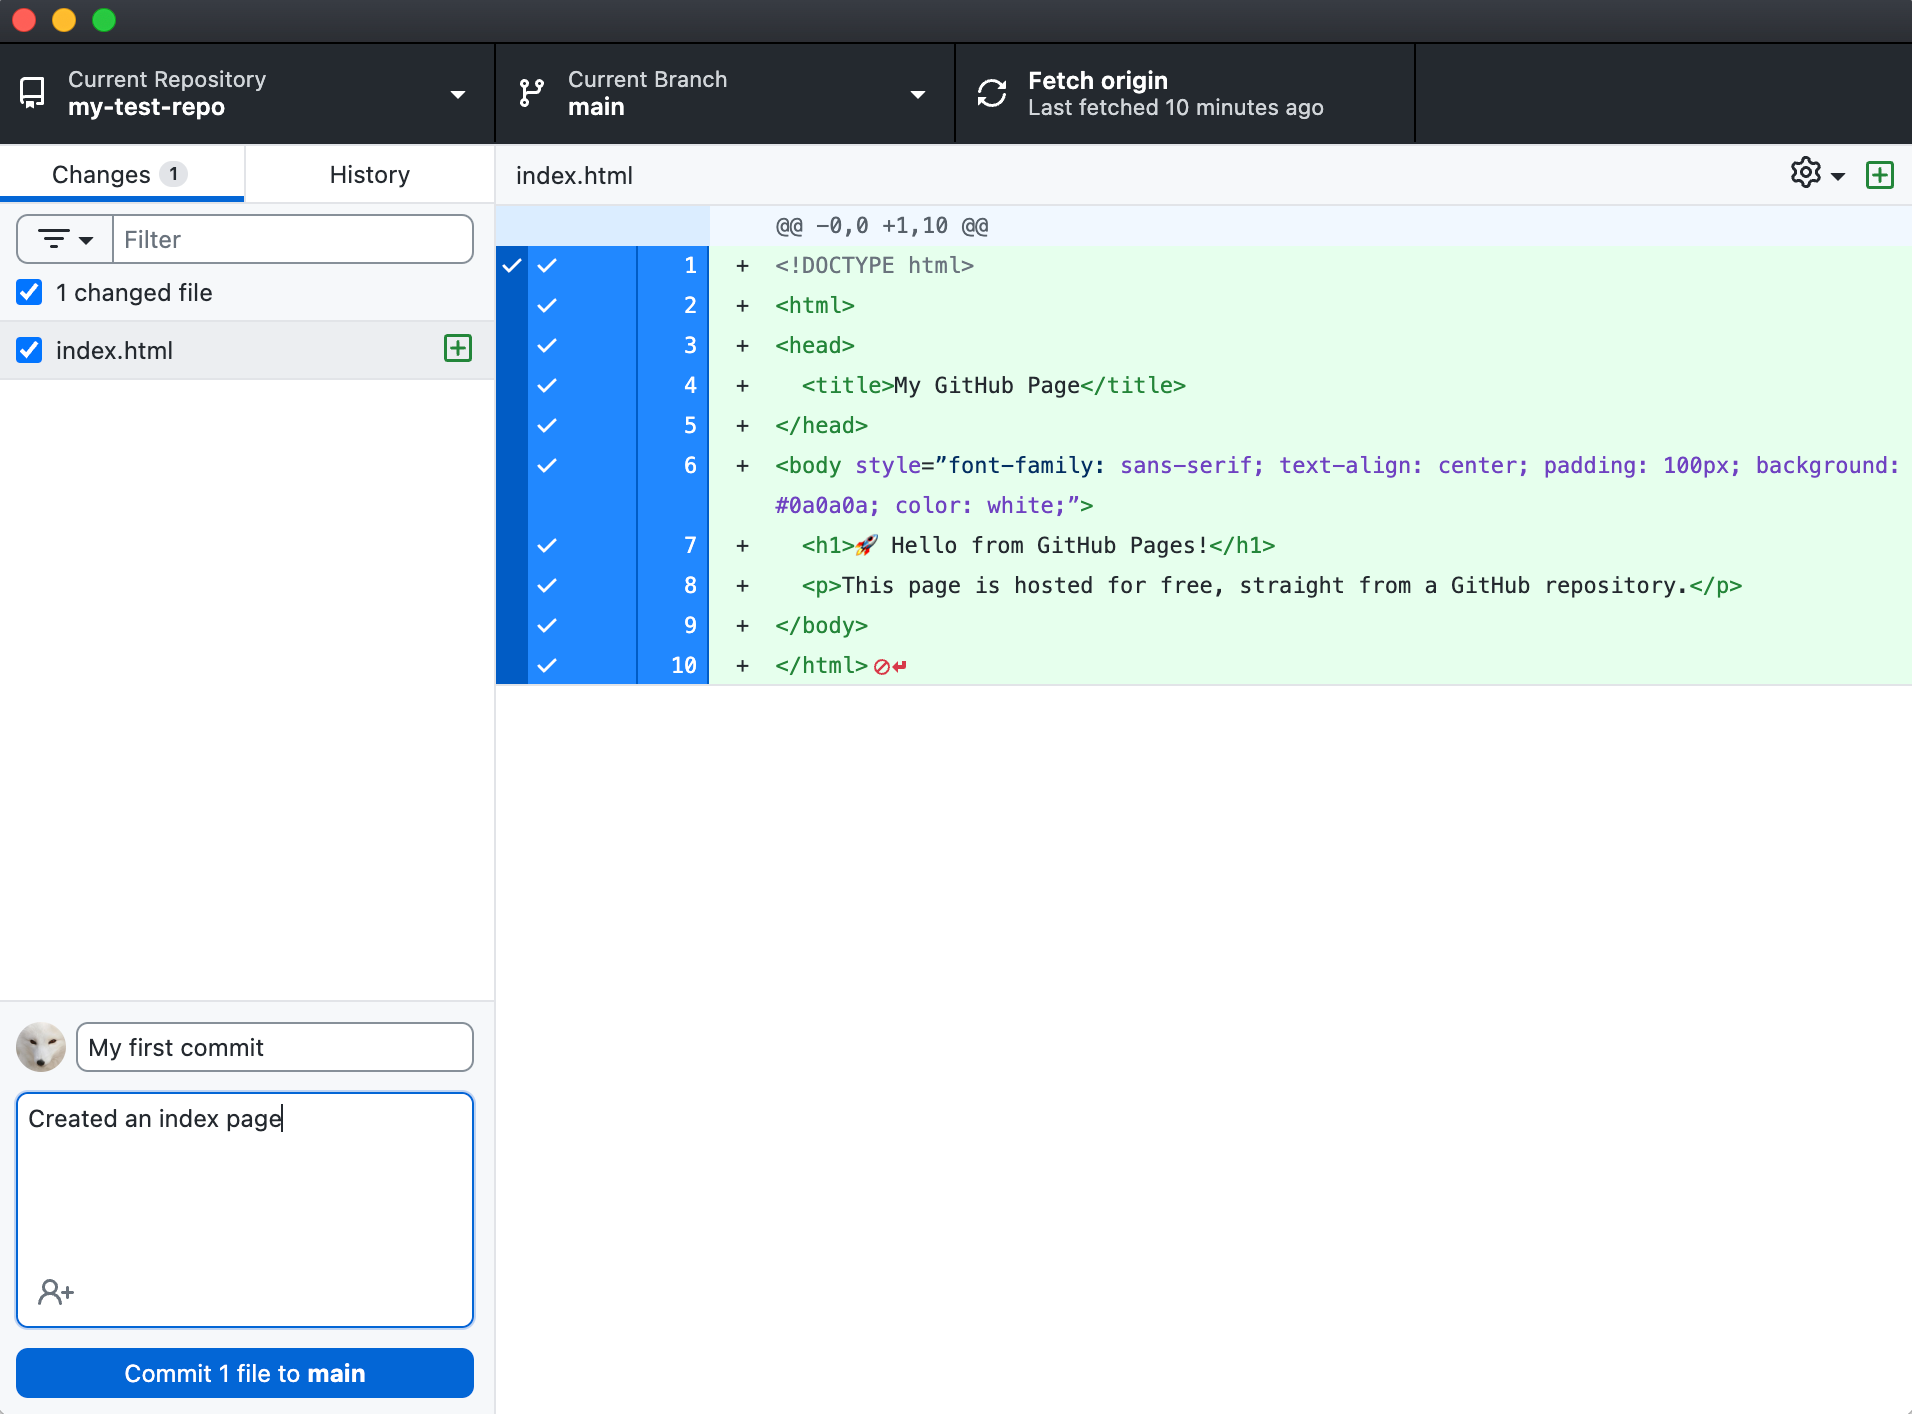The image size is (1912, 1414).
Task: Click the user avatar thumbnail
Action: (41, 1047)
